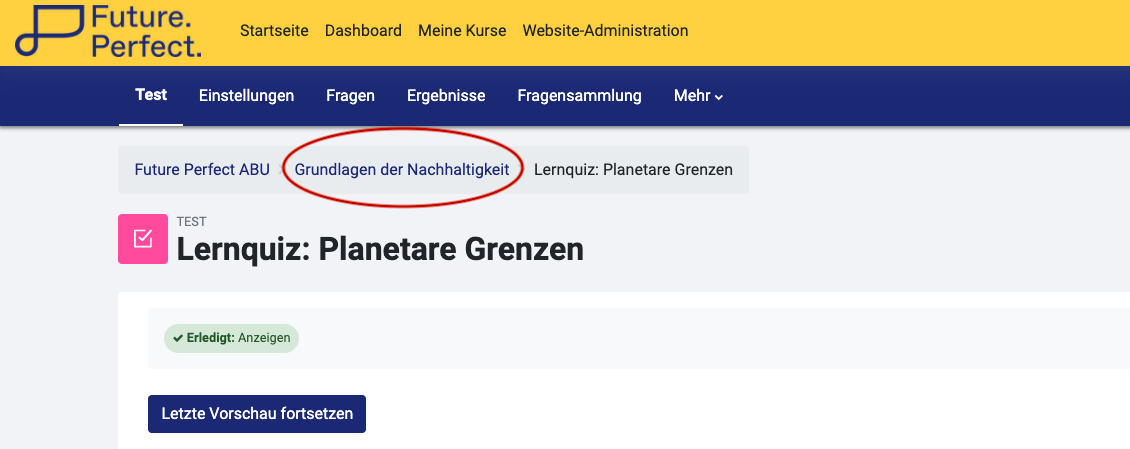Viewport: 1130px width, 449px height.
Task: Open the Mehr dropdown menu
Action: (x=698, y=96)
